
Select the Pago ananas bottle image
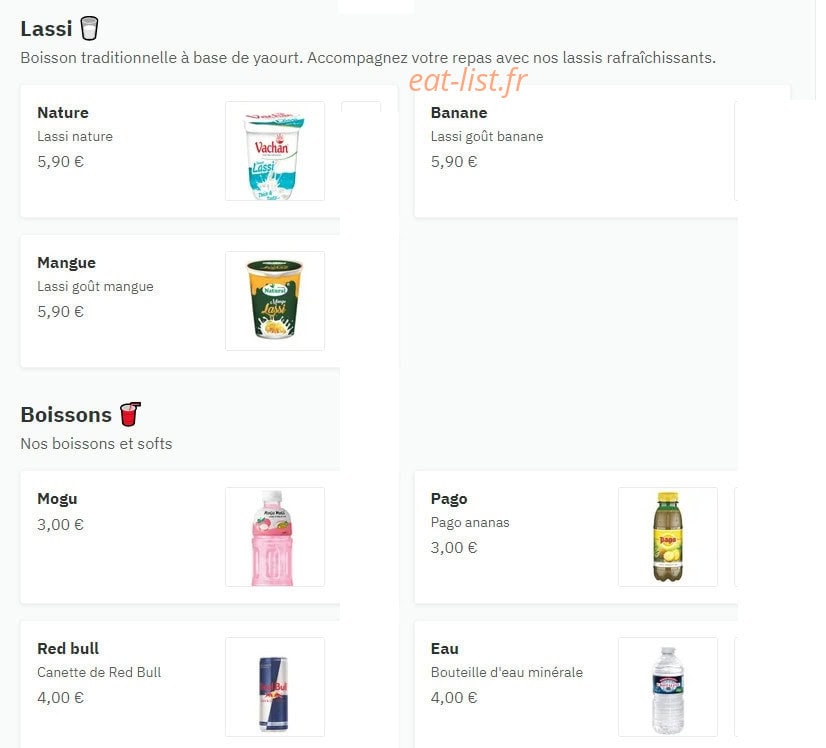tap(668, 537)
